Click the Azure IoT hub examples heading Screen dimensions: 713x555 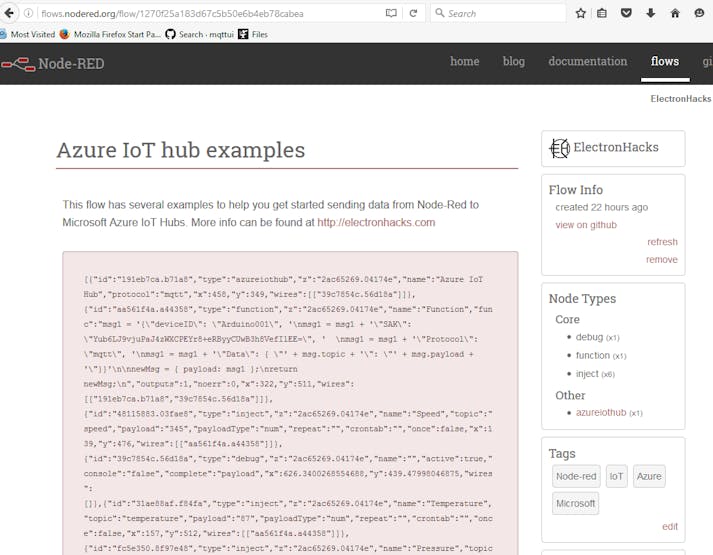tap(181, 150)
